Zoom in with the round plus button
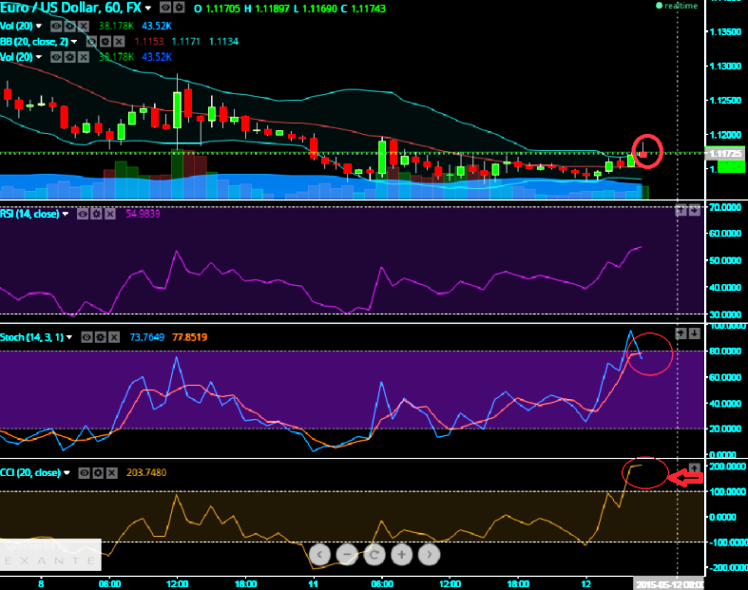Image resolution: width=748 pixels, height=590 pixels. tap(402, 555)
